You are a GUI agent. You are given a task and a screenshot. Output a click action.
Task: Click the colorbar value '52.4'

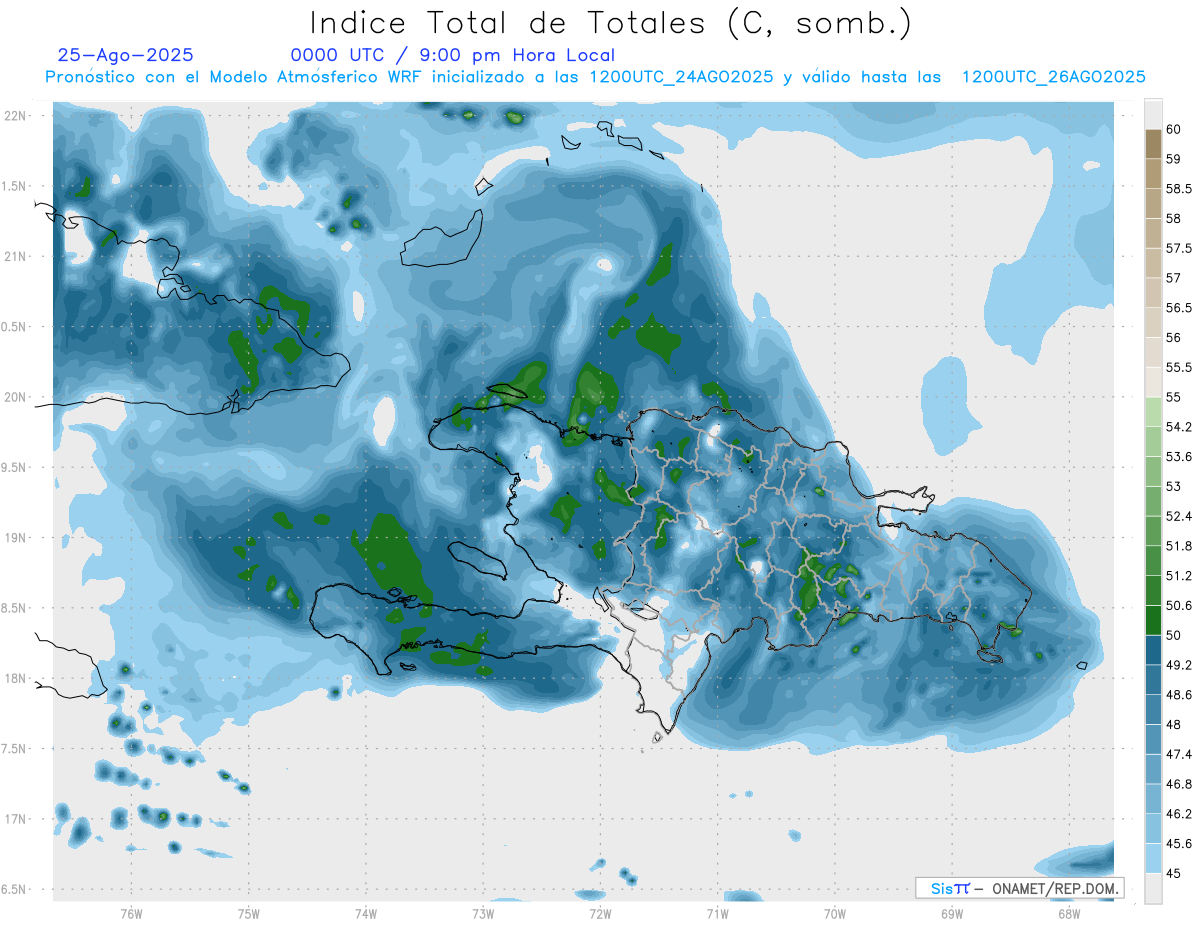tap(1179, 516)
